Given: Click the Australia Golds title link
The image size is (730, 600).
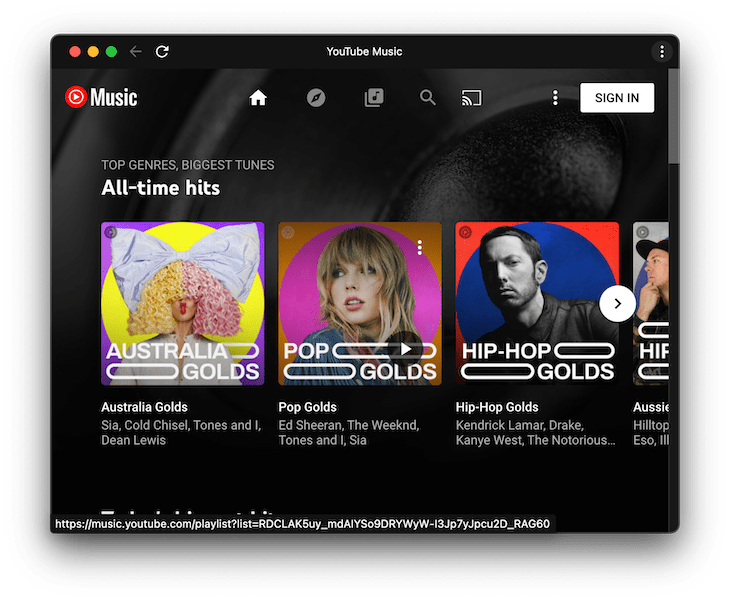Looking at the screenshot, I should tap(144, 407).
